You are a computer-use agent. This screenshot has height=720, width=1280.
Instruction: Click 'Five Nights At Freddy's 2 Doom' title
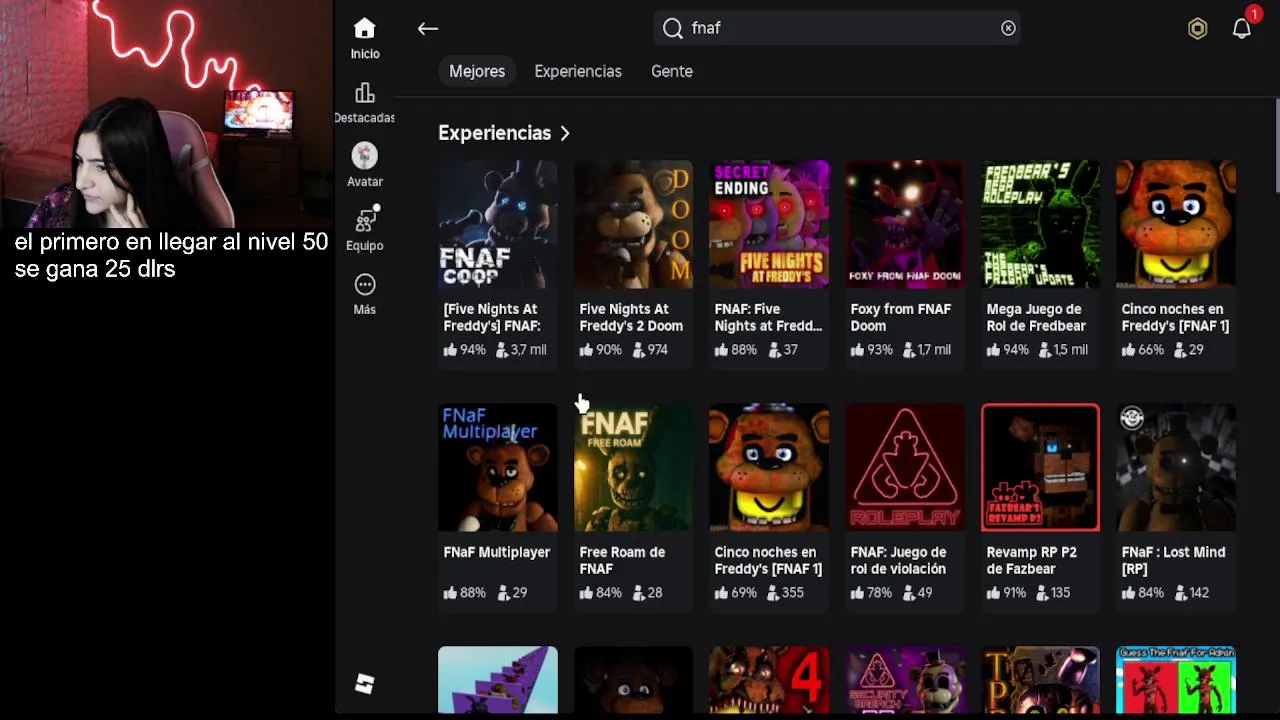point(631,317)
